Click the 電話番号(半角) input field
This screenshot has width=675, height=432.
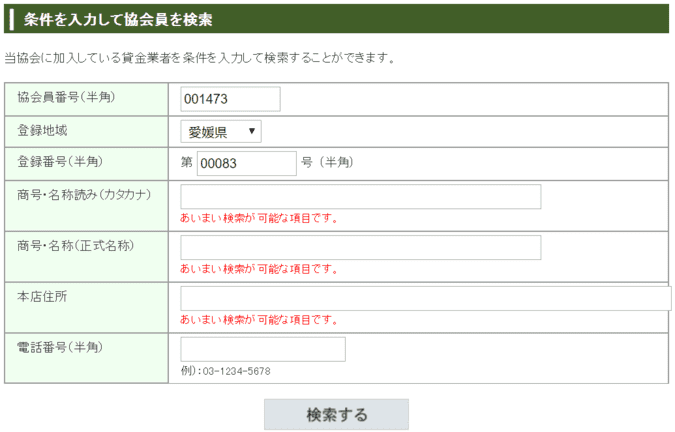263,349
